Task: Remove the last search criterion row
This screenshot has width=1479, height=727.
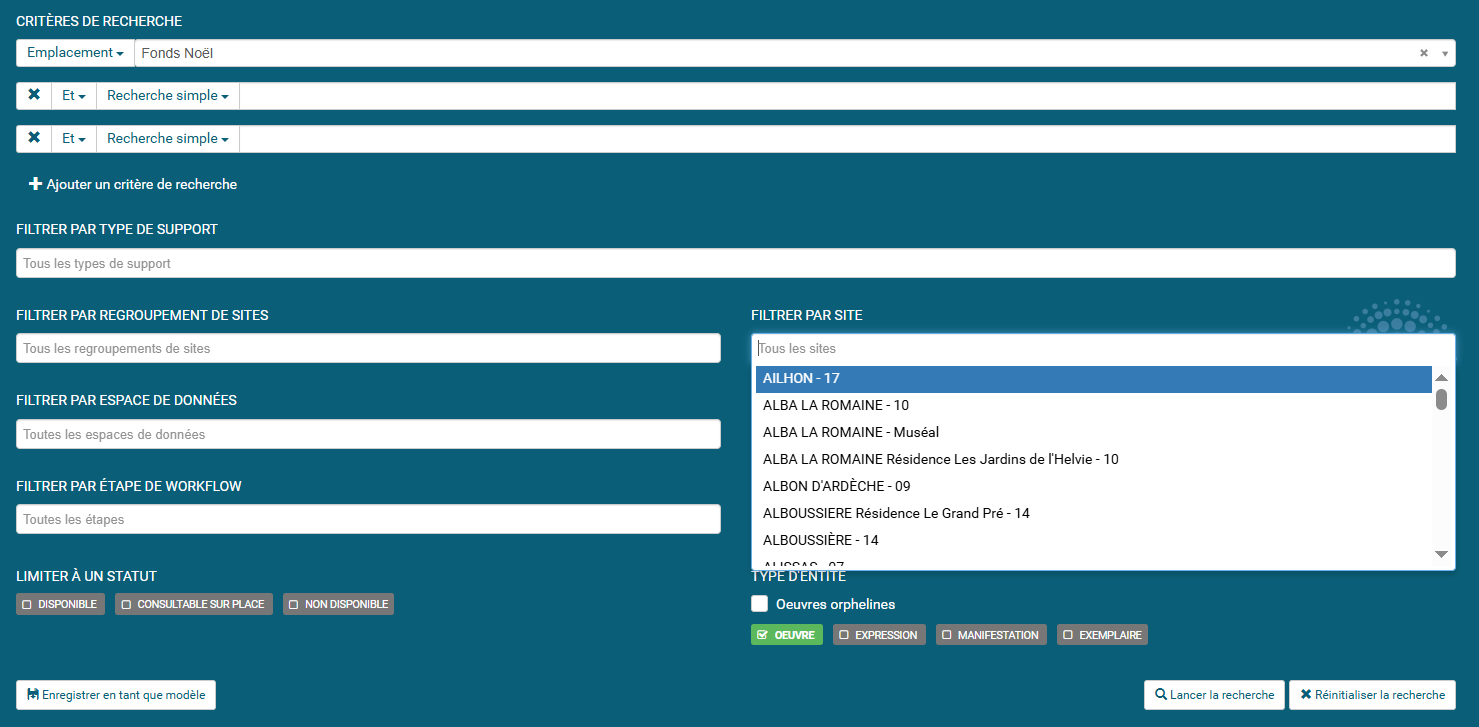Action: (x=34, y=139)
